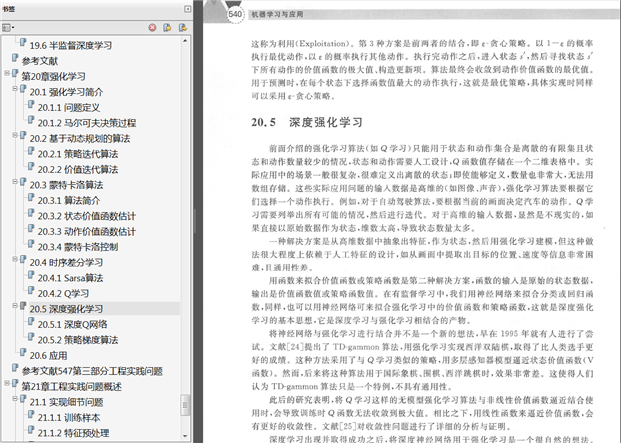Open bookmark 20.5.1 深度Q网络
The image size is (621, 443).
click(x=72, y=324)
